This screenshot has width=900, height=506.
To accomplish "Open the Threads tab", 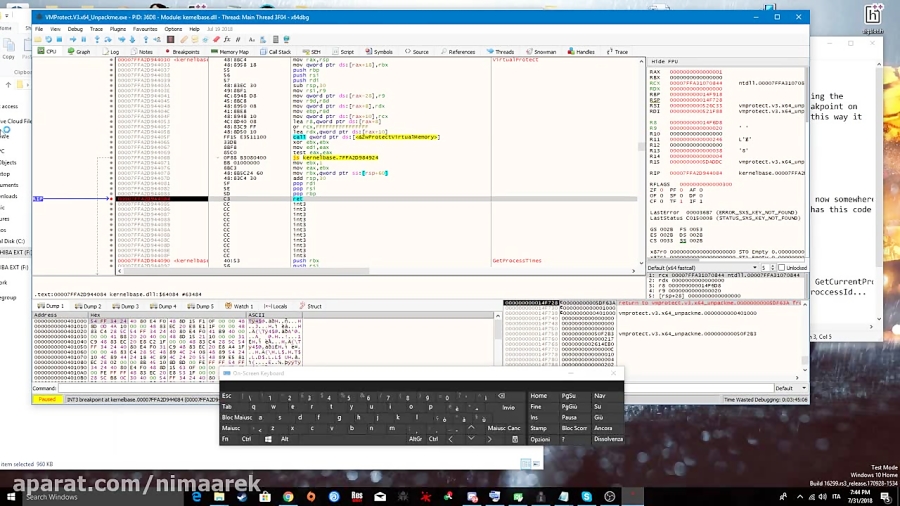I will [501, 52].
